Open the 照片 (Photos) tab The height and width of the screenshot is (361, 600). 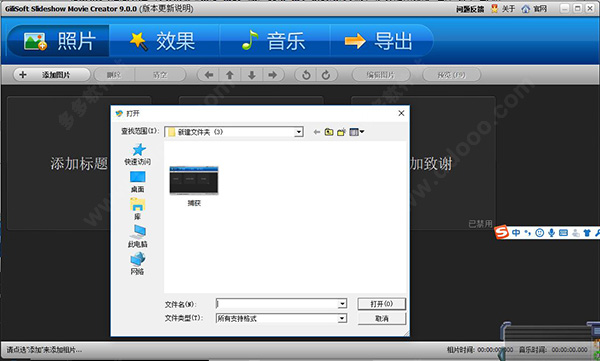[59, 41]
